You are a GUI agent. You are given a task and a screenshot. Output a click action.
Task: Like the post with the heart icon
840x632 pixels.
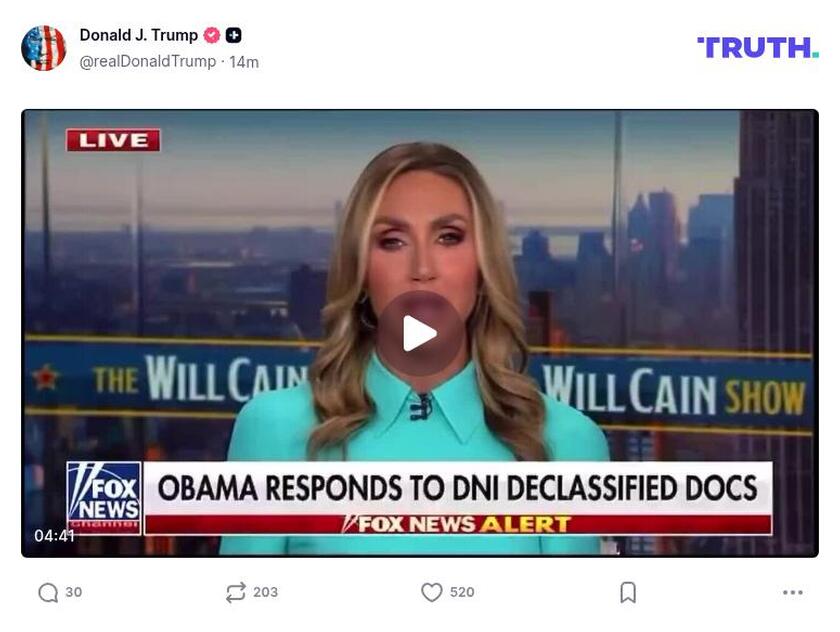click(432, 592)
